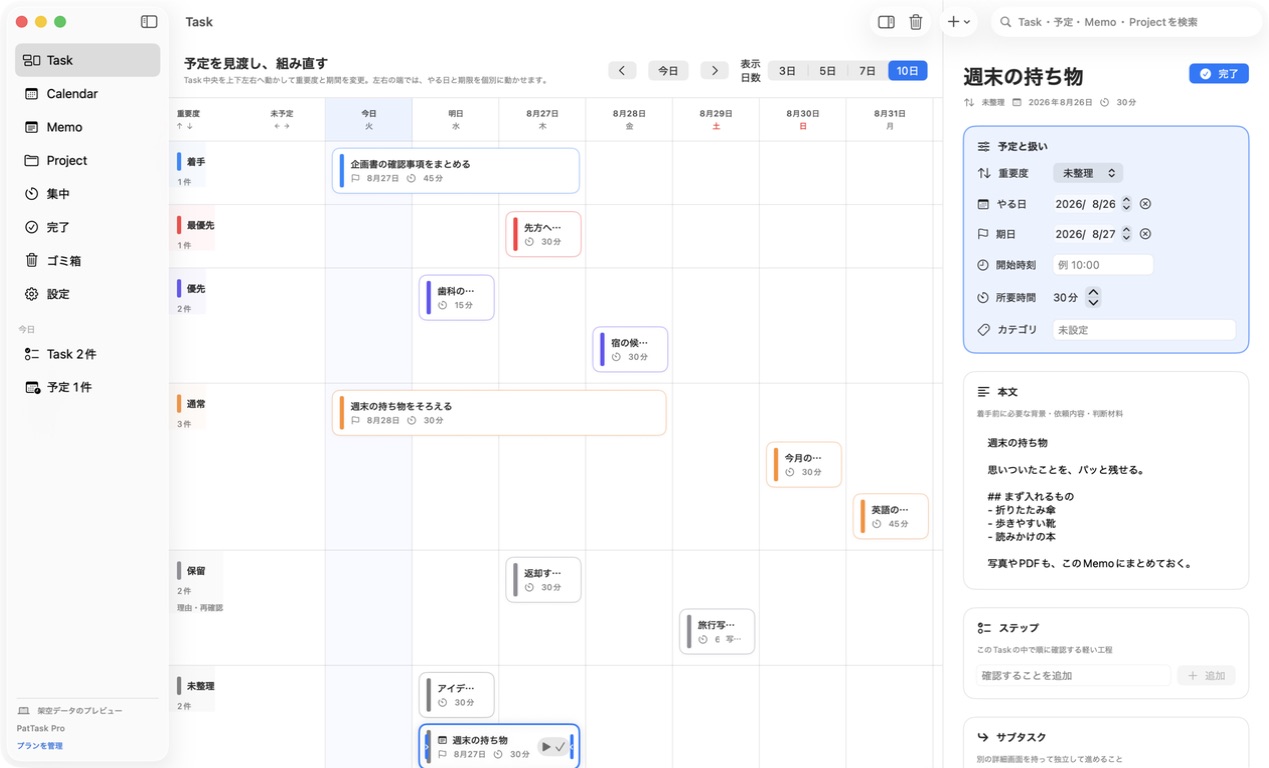1269x768 pixels.
Task: Select the 宿の候… task card
Action: pos(630,349)
